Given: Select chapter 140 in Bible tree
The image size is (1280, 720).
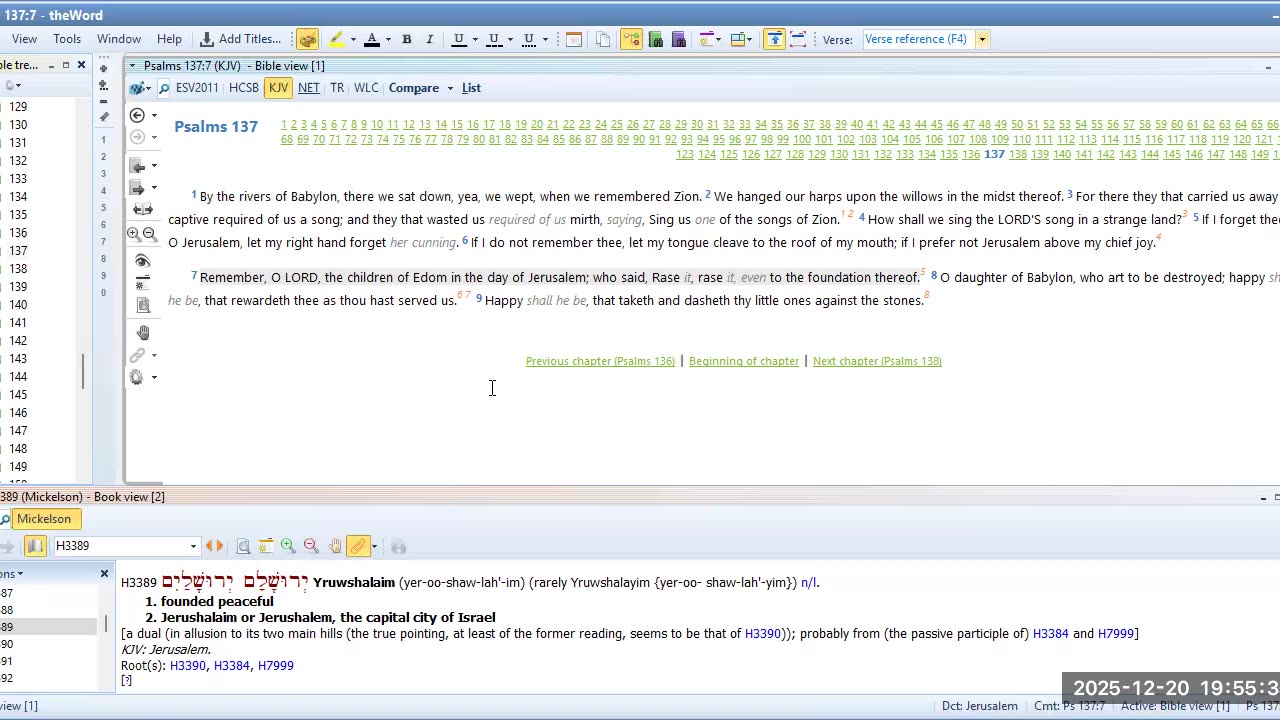Looking at the screenshot, I should point(18,304).
